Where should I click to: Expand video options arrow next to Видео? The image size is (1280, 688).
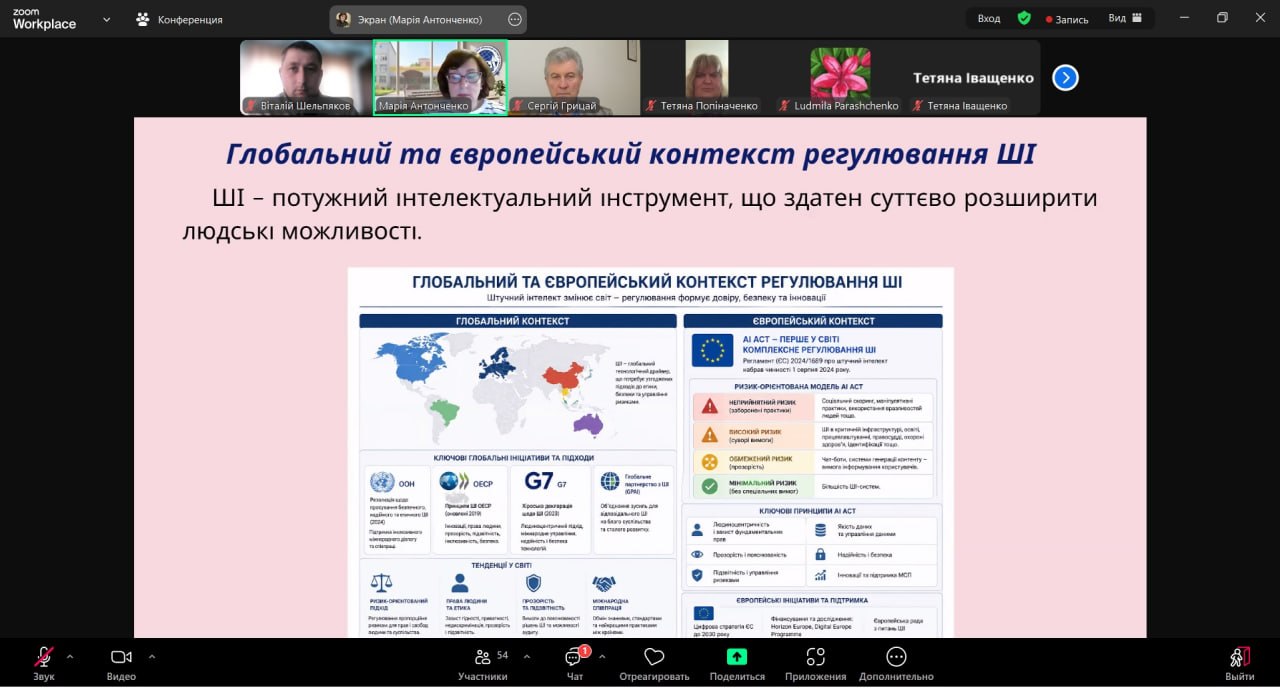(x=152, y=657)
